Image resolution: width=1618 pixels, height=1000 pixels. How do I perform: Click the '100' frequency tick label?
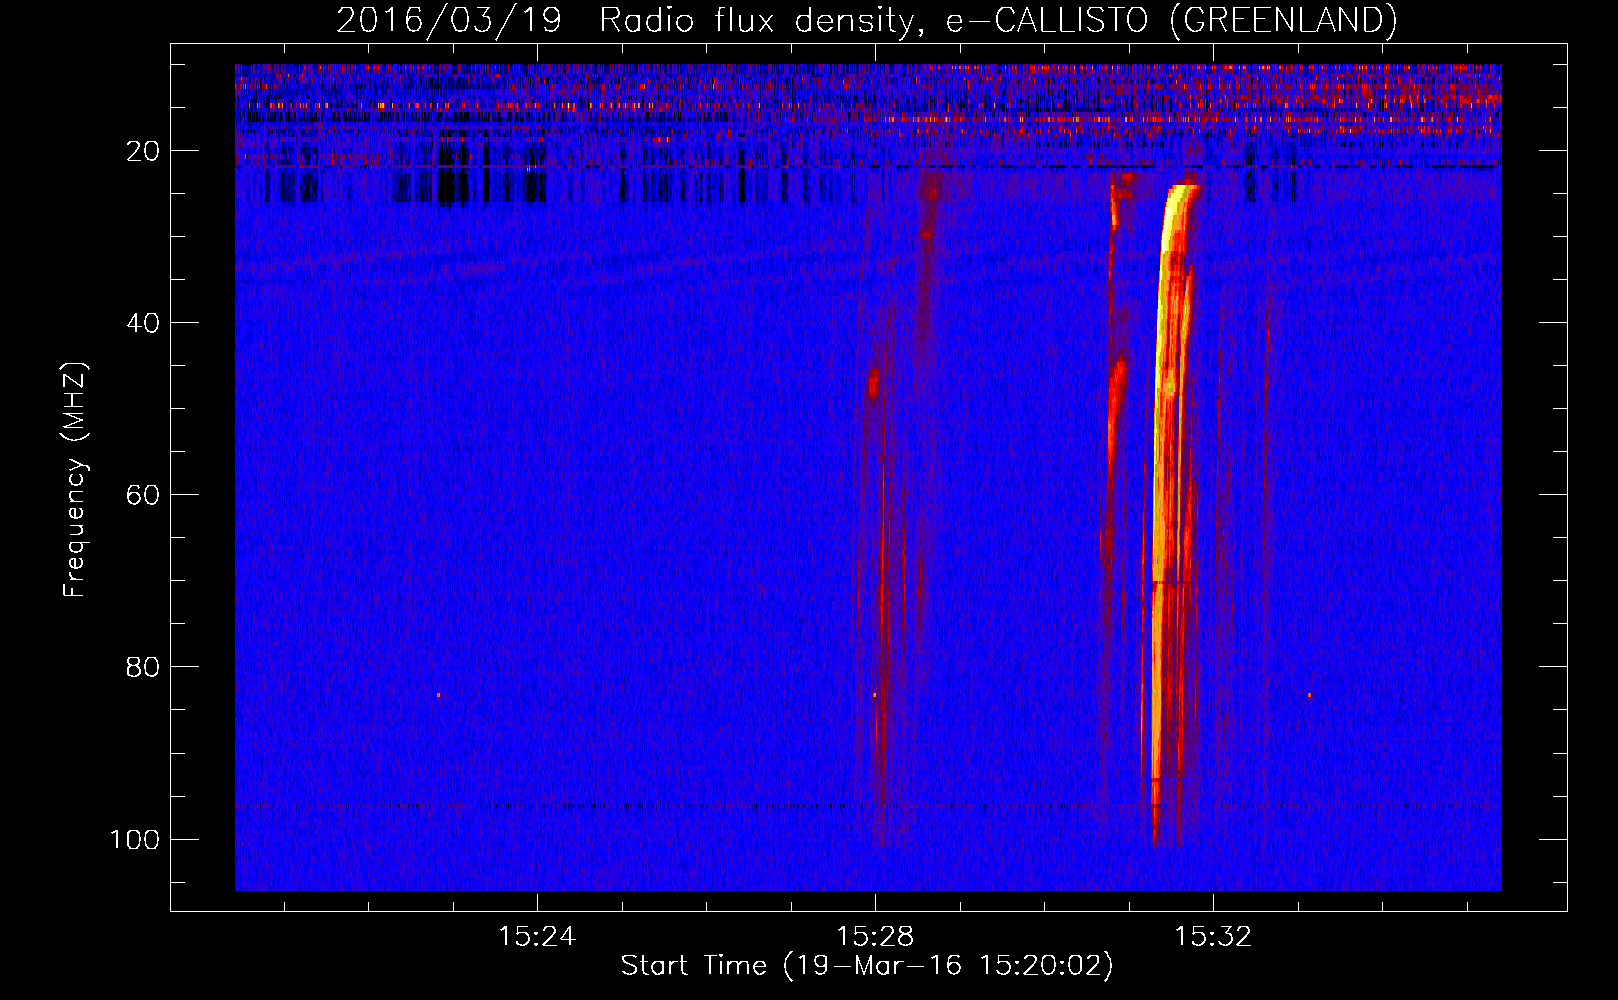(x=135, y=839)
